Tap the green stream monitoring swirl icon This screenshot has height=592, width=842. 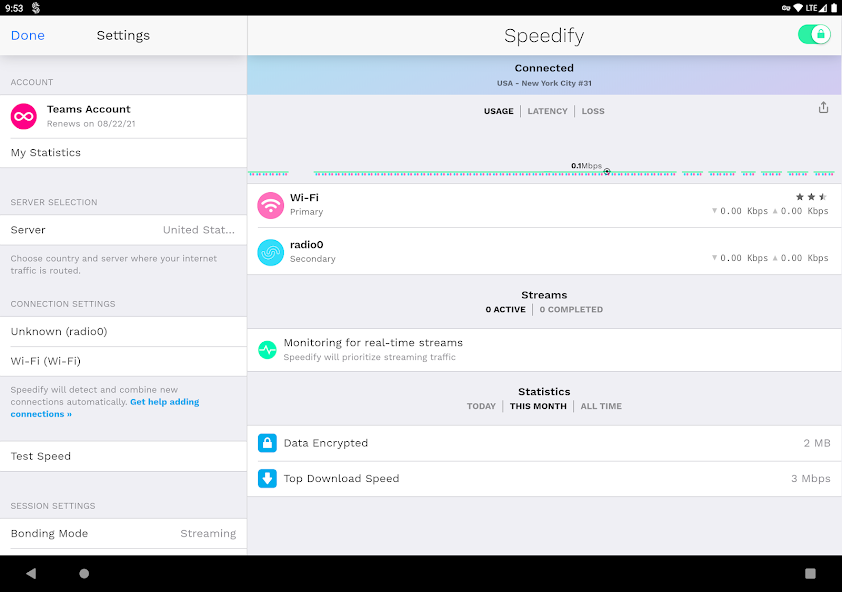[267, 349]
